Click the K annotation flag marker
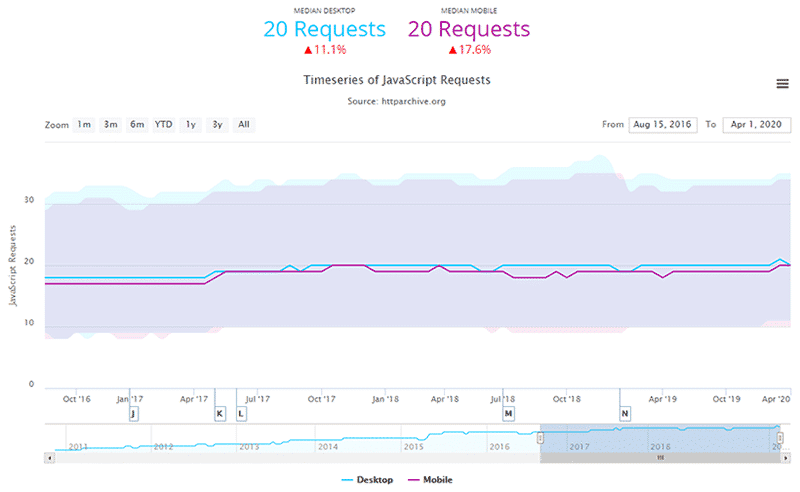Image resolution: width=800 pixels, height=492 pixels. pyautogui.click(x=220, y=413)
